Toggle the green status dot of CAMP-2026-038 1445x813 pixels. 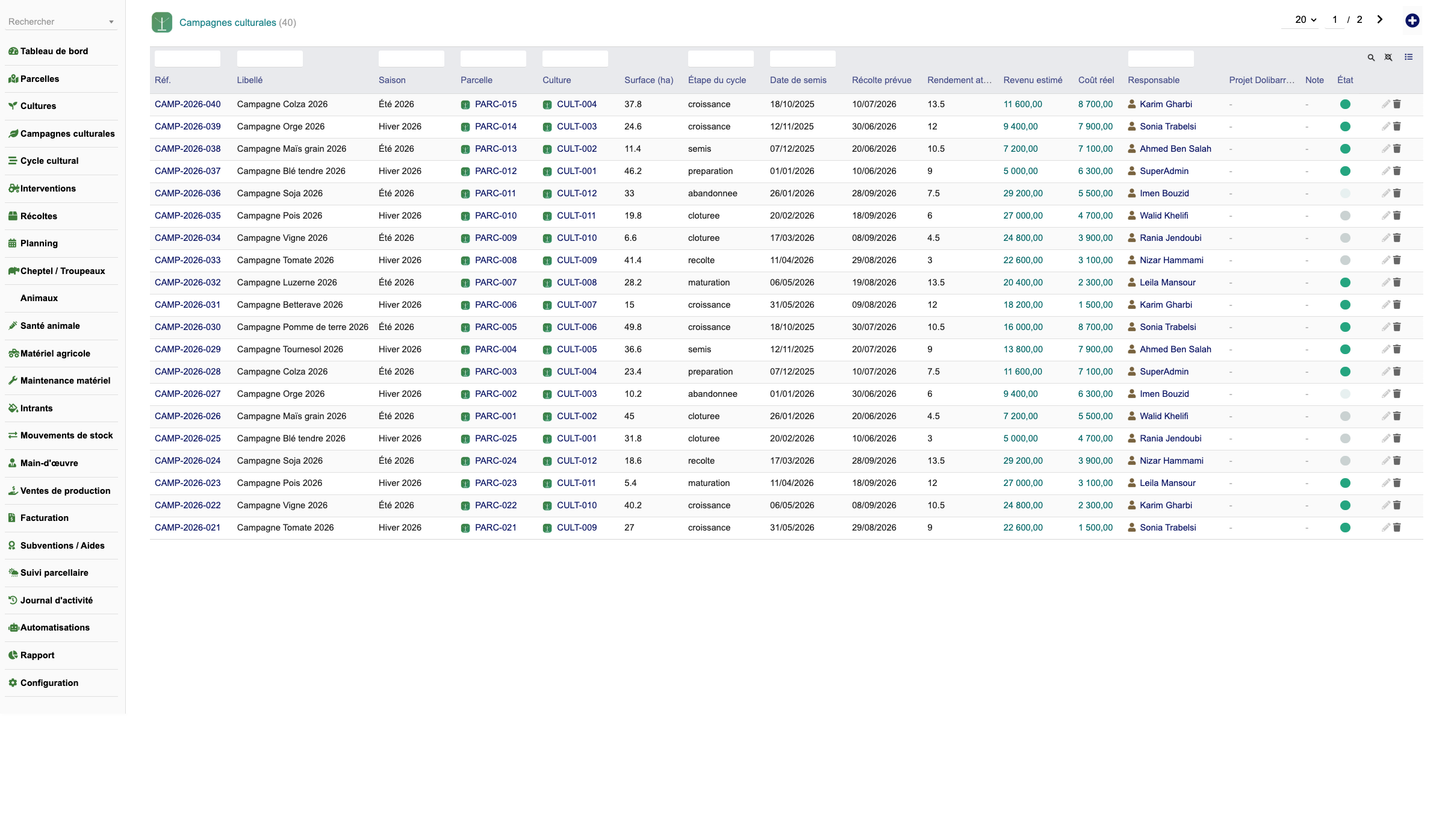pos(1345,149)
